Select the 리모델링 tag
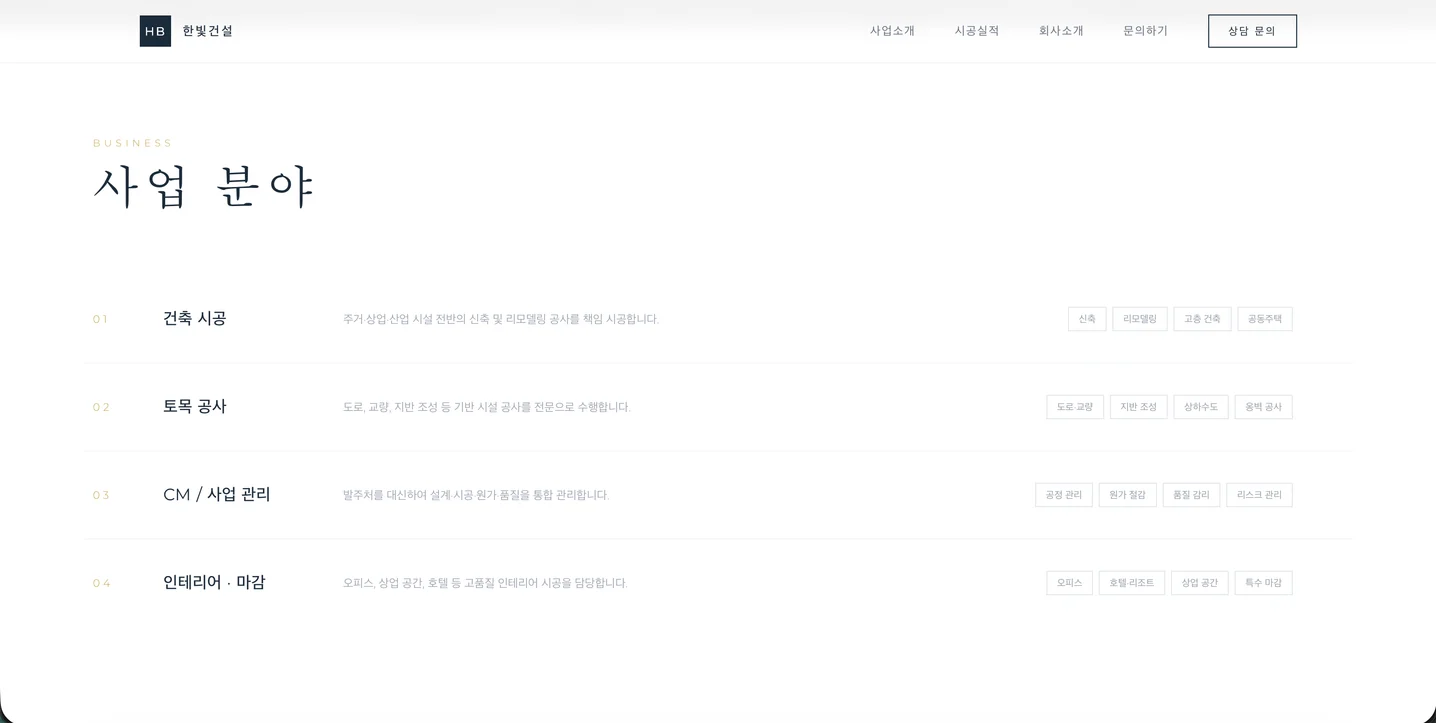Image resolution: width=1436 pixels, height=723 pixels. point(1139,319)
